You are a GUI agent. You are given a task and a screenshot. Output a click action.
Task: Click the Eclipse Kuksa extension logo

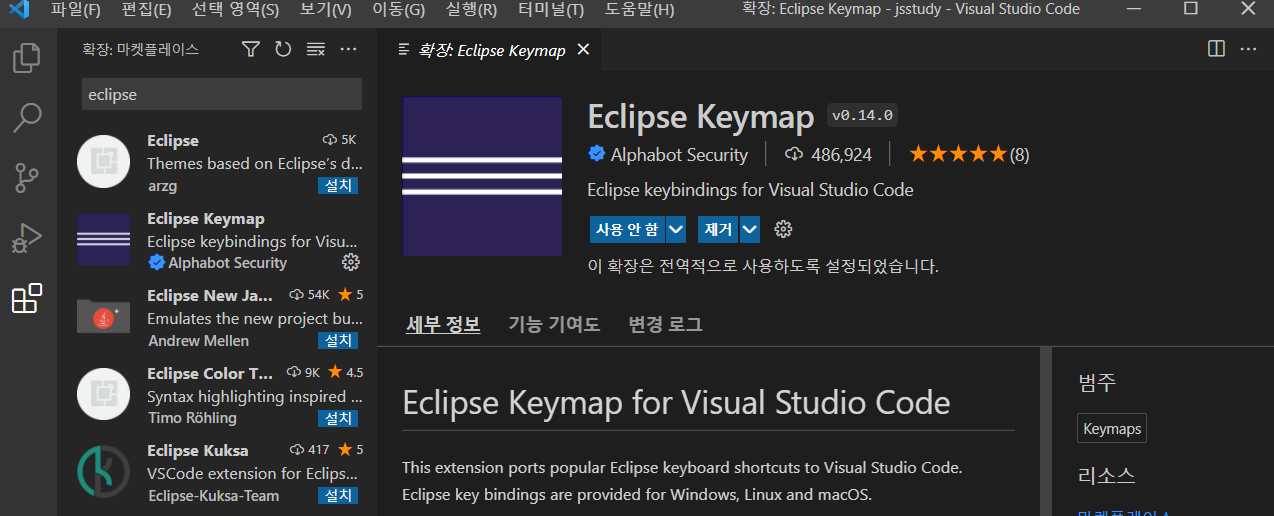click(x=104, y=471)
